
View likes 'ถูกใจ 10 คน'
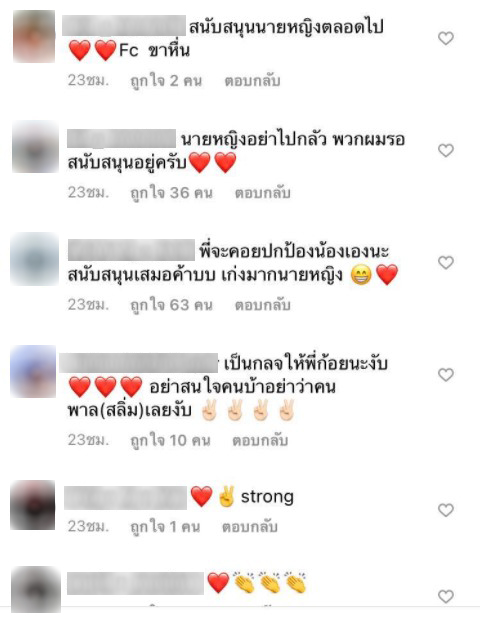[x=170, y=441]
